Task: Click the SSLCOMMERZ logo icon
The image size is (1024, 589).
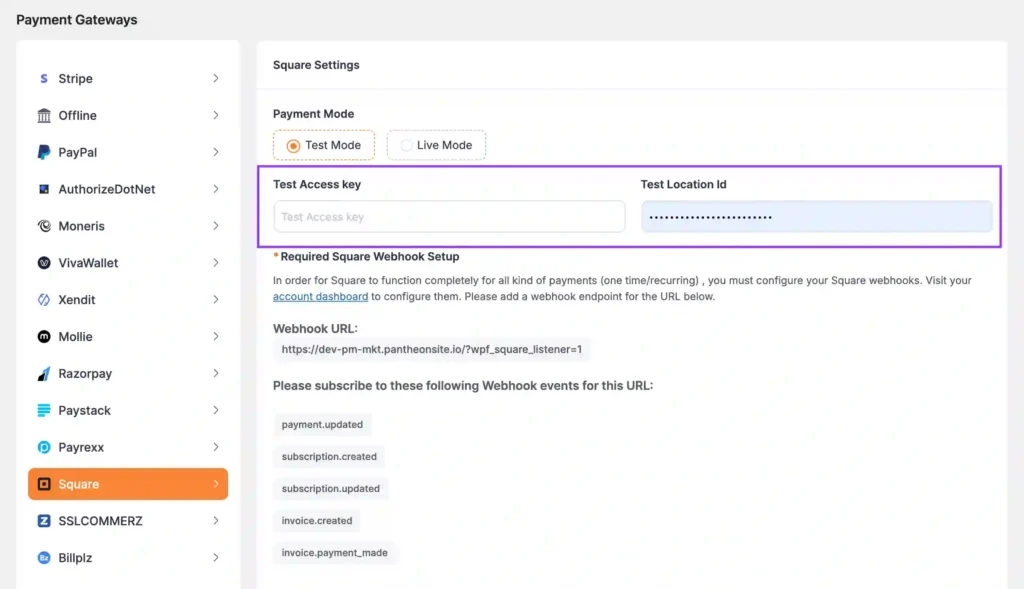Action: click(x=44, y=521)
